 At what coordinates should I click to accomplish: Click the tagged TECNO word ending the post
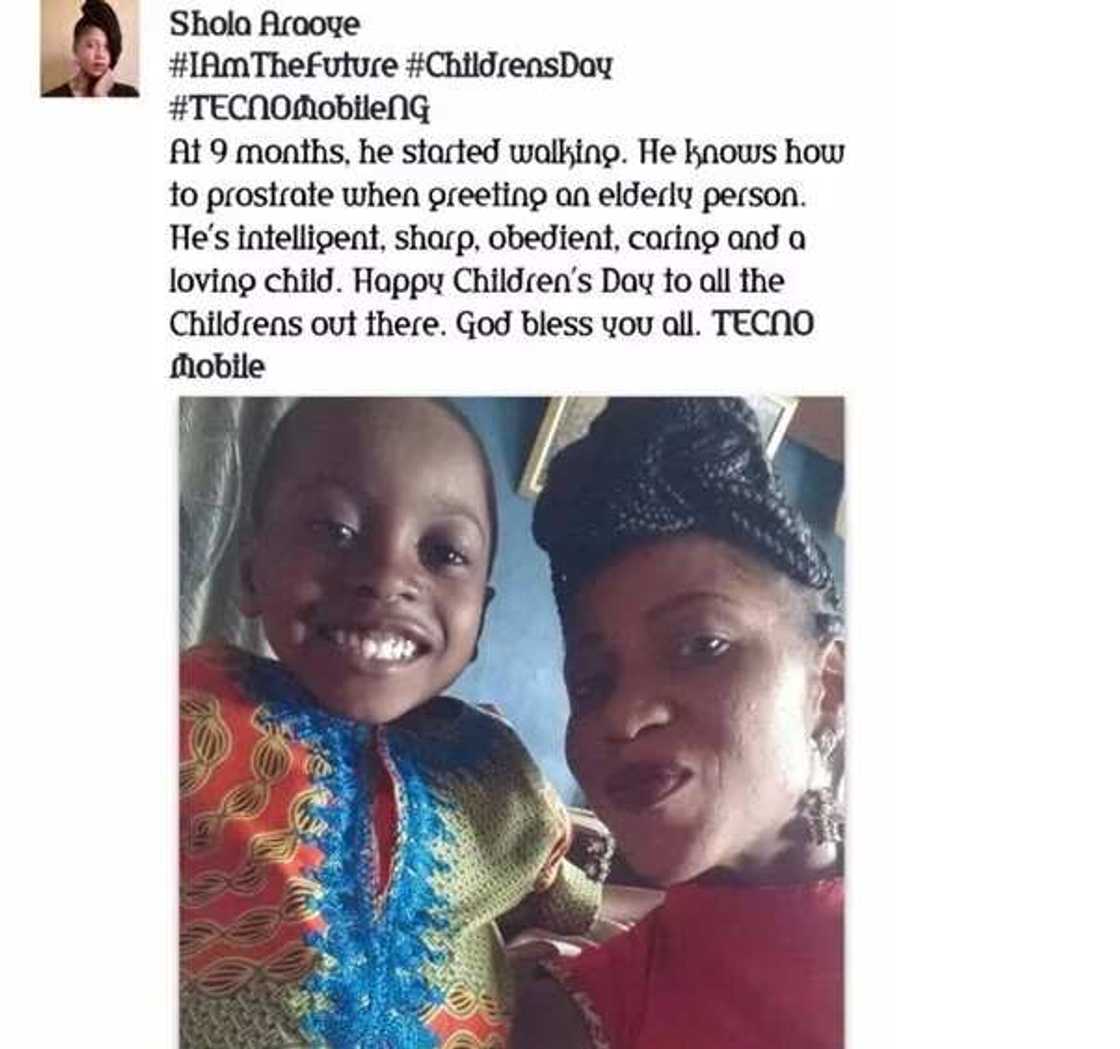(x=764, y=324)
